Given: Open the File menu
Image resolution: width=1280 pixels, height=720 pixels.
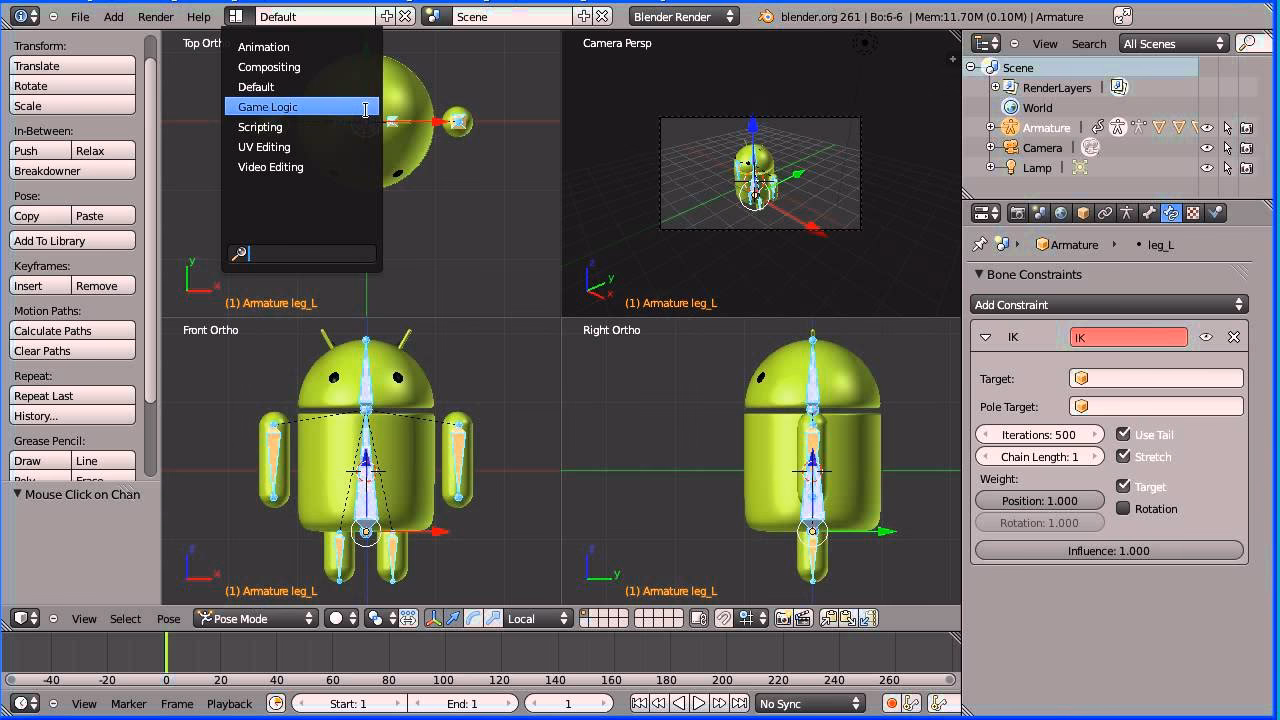Looking at the screenshot, I should (80, 16).
